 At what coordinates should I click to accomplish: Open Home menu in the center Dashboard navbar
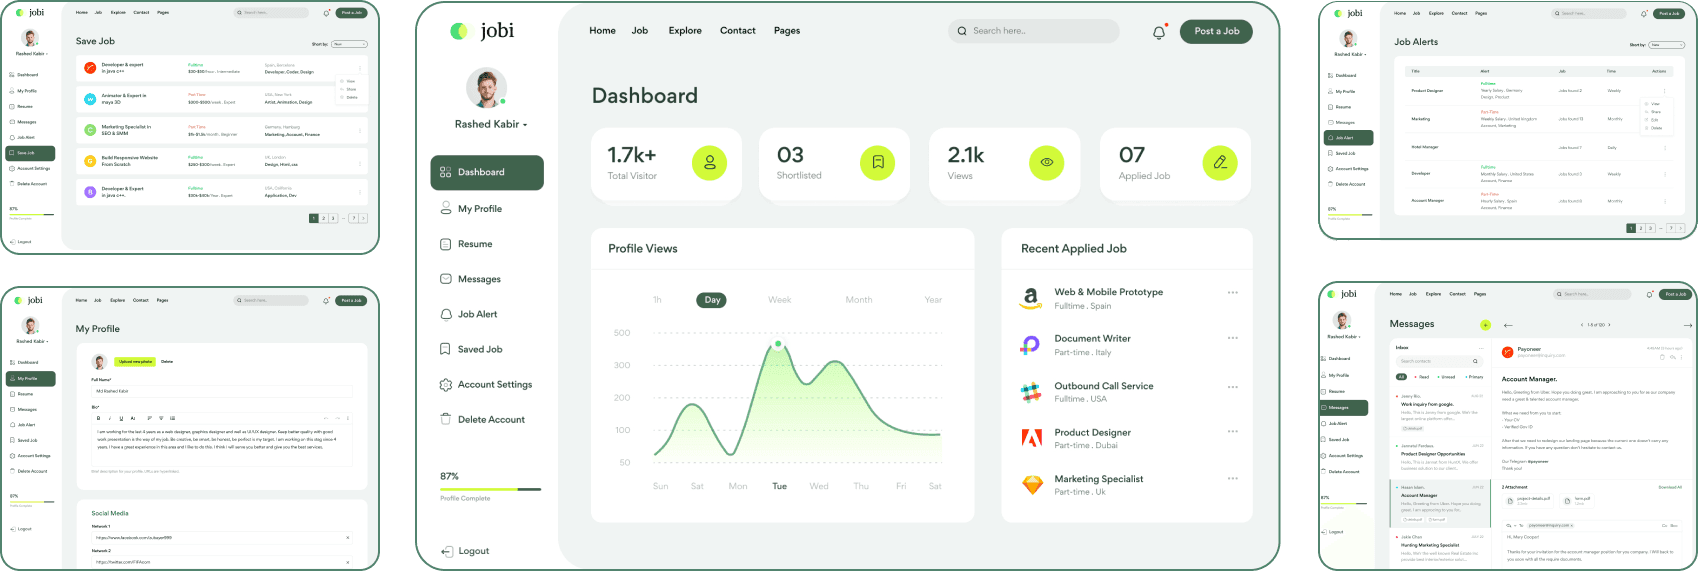point(603,31)
